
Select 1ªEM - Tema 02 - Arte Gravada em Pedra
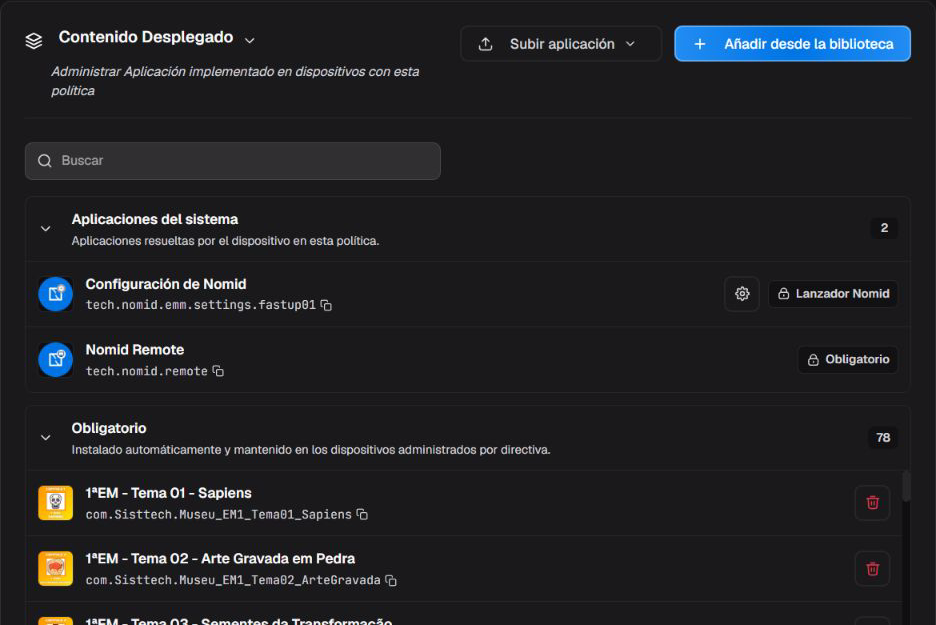220,559
